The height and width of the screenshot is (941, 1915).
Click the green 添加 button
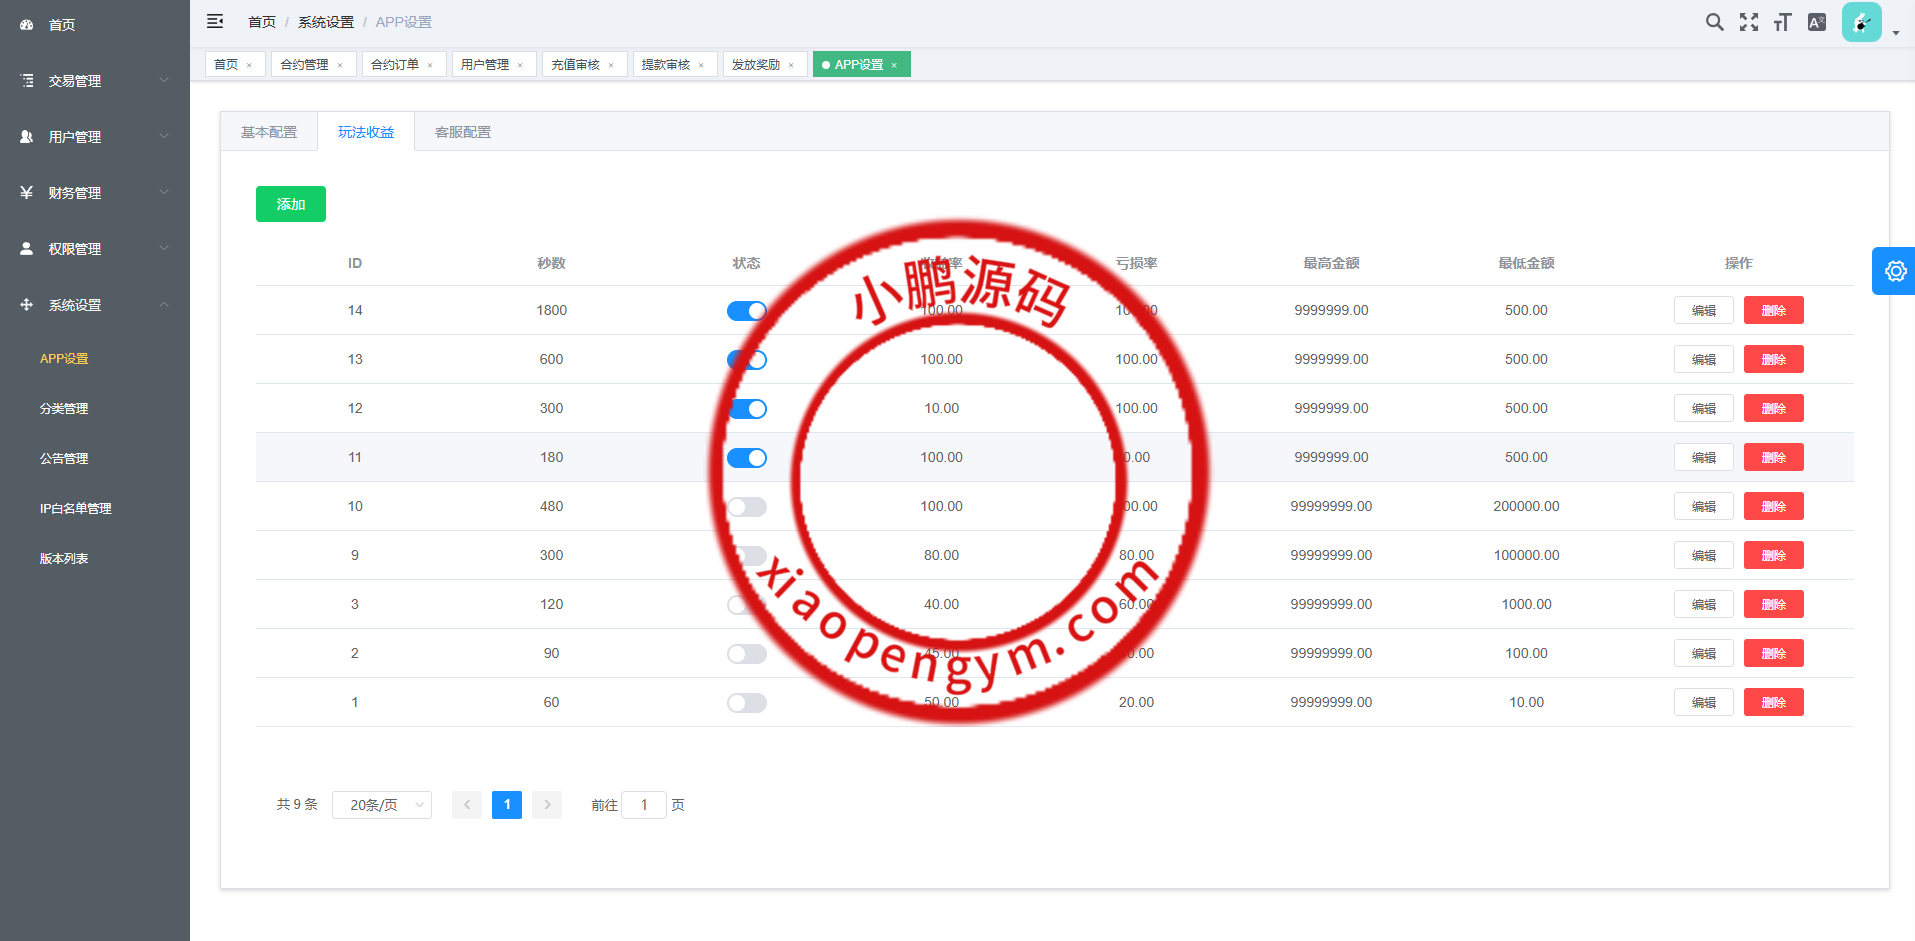coord(291,204)
